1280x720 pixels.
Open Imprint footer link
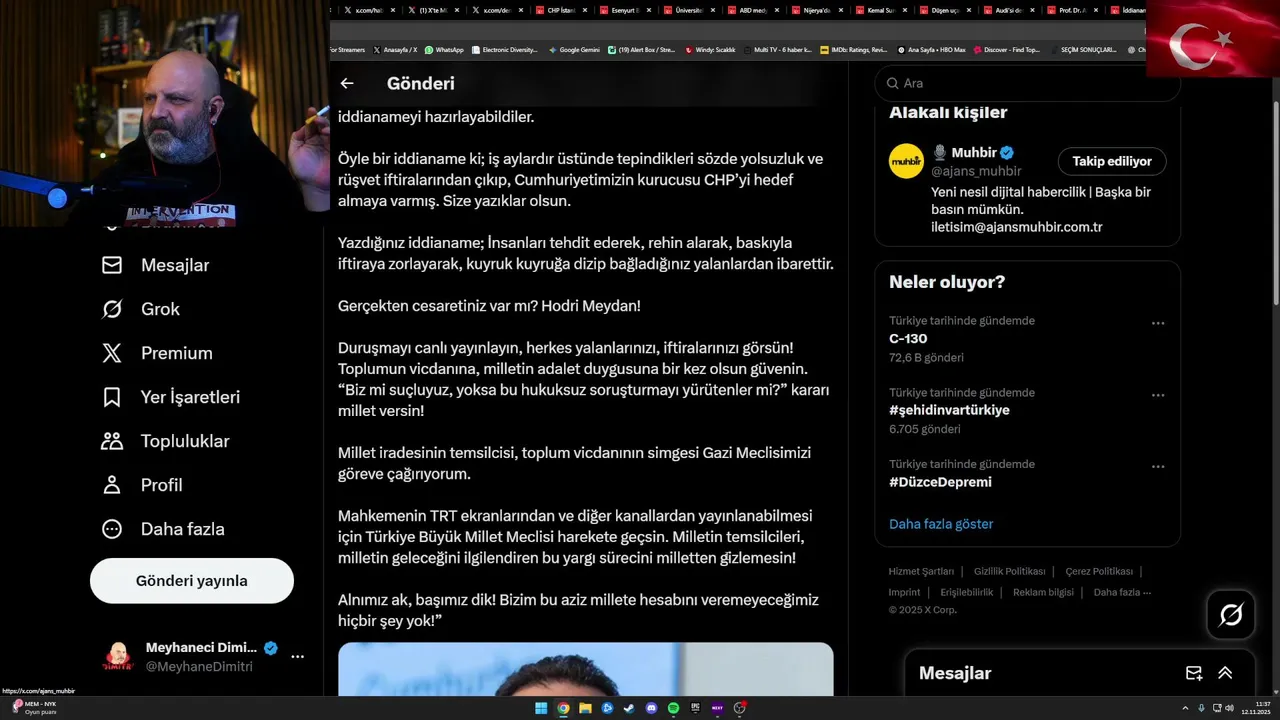(904, 592)
